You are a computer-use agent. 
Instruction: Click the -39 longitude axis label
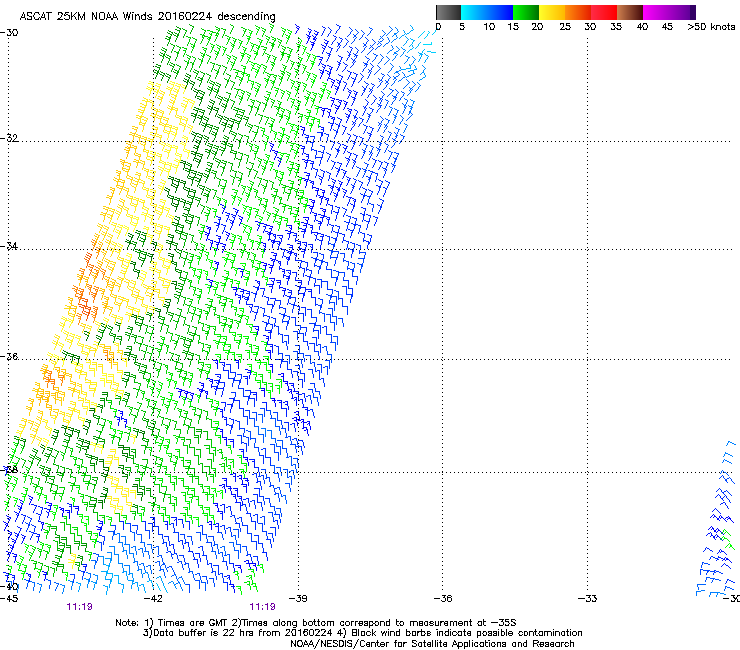[x=298, y=599]
